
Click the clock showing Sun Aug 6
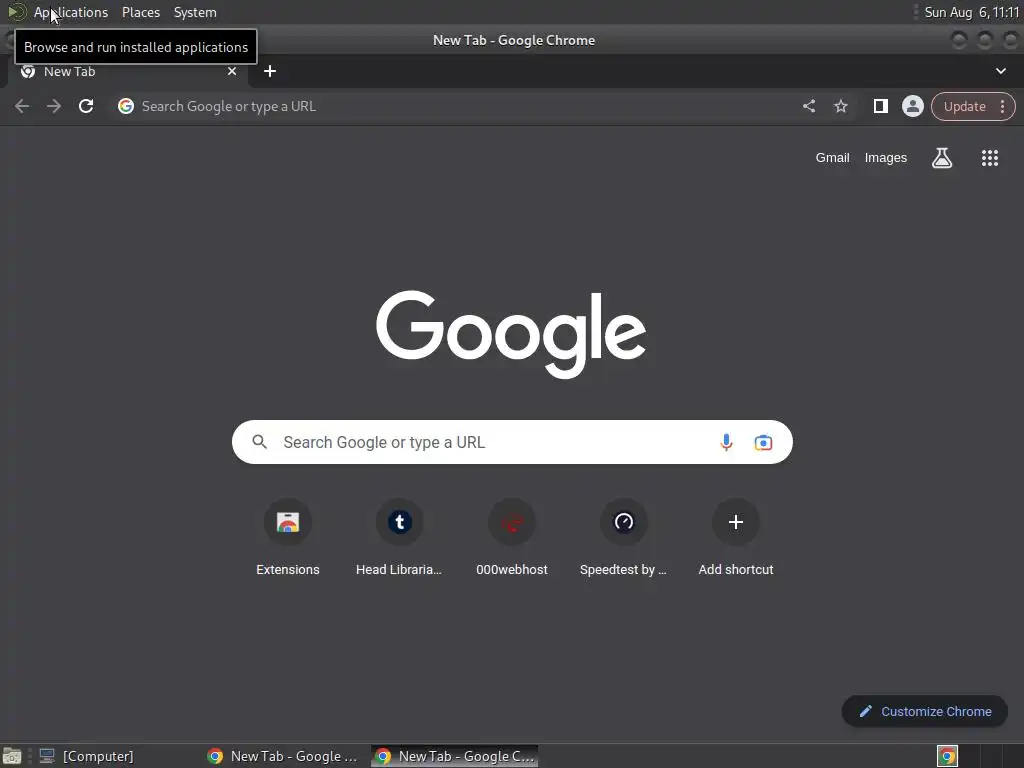point(971,12)
